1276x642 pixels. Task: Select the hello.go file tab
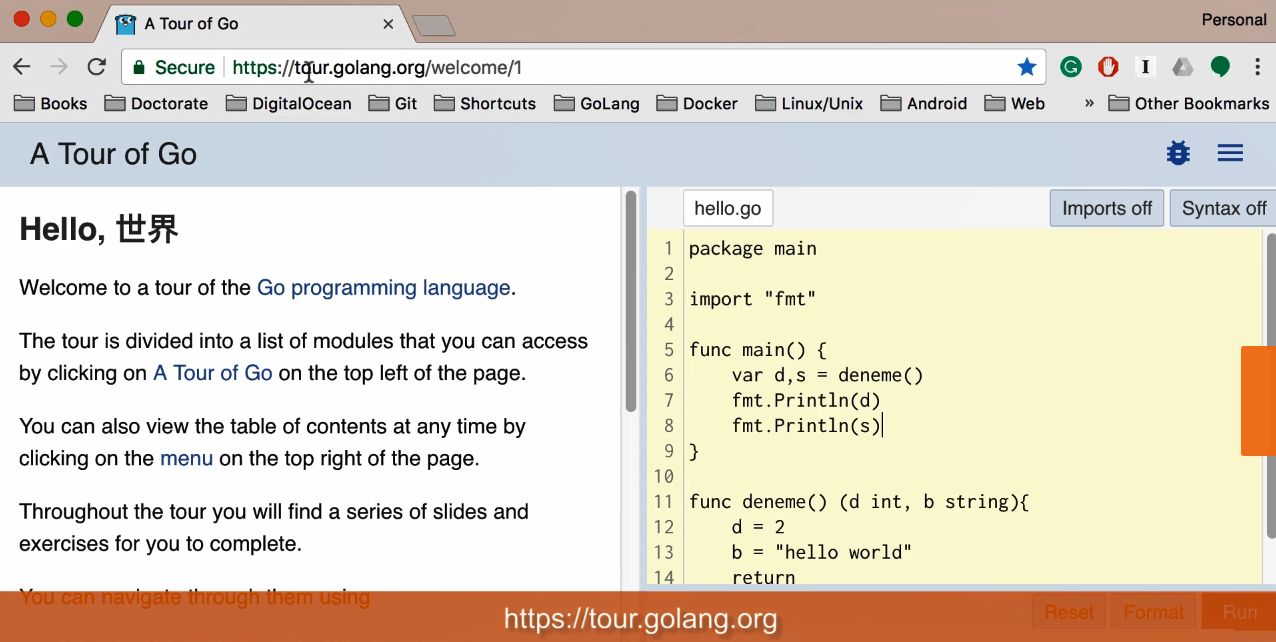pyautogui.click(x=728, y=208)
